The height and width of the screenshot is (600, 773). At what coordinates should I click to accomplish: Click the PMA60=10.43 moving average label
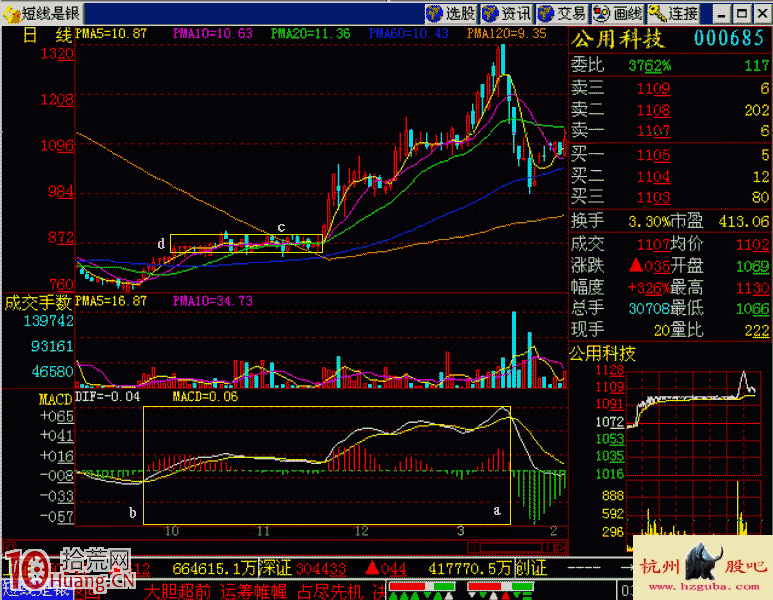(x=409, y=34)
